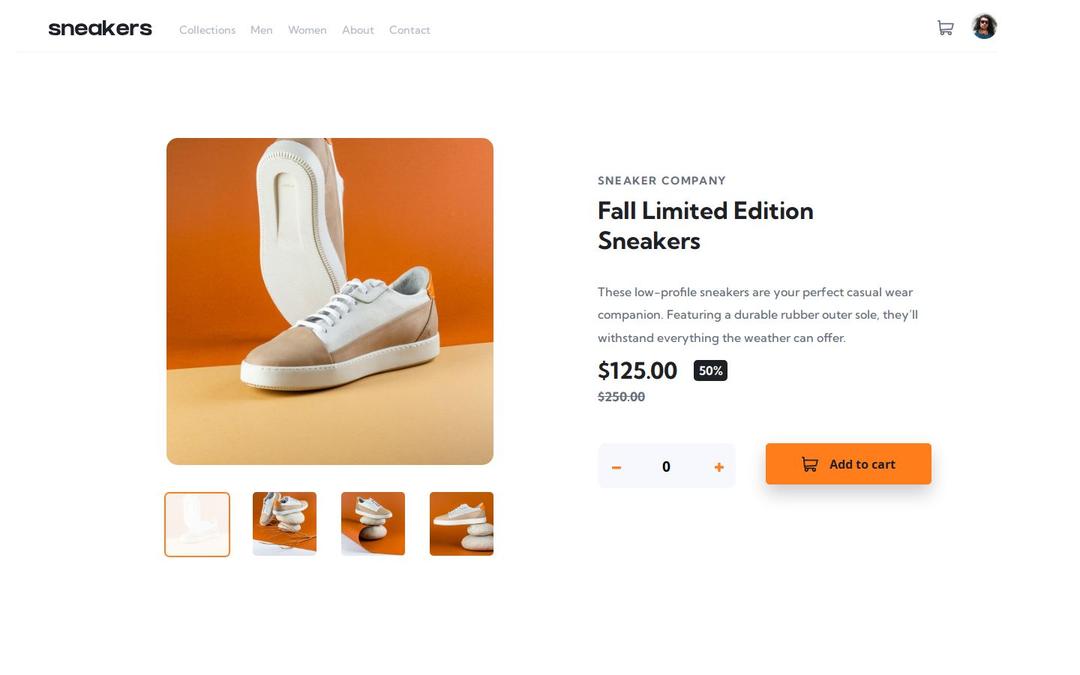Screen dimensions: 1080x675
Task: Select the second product thumbnail
Action: point(285,524)
